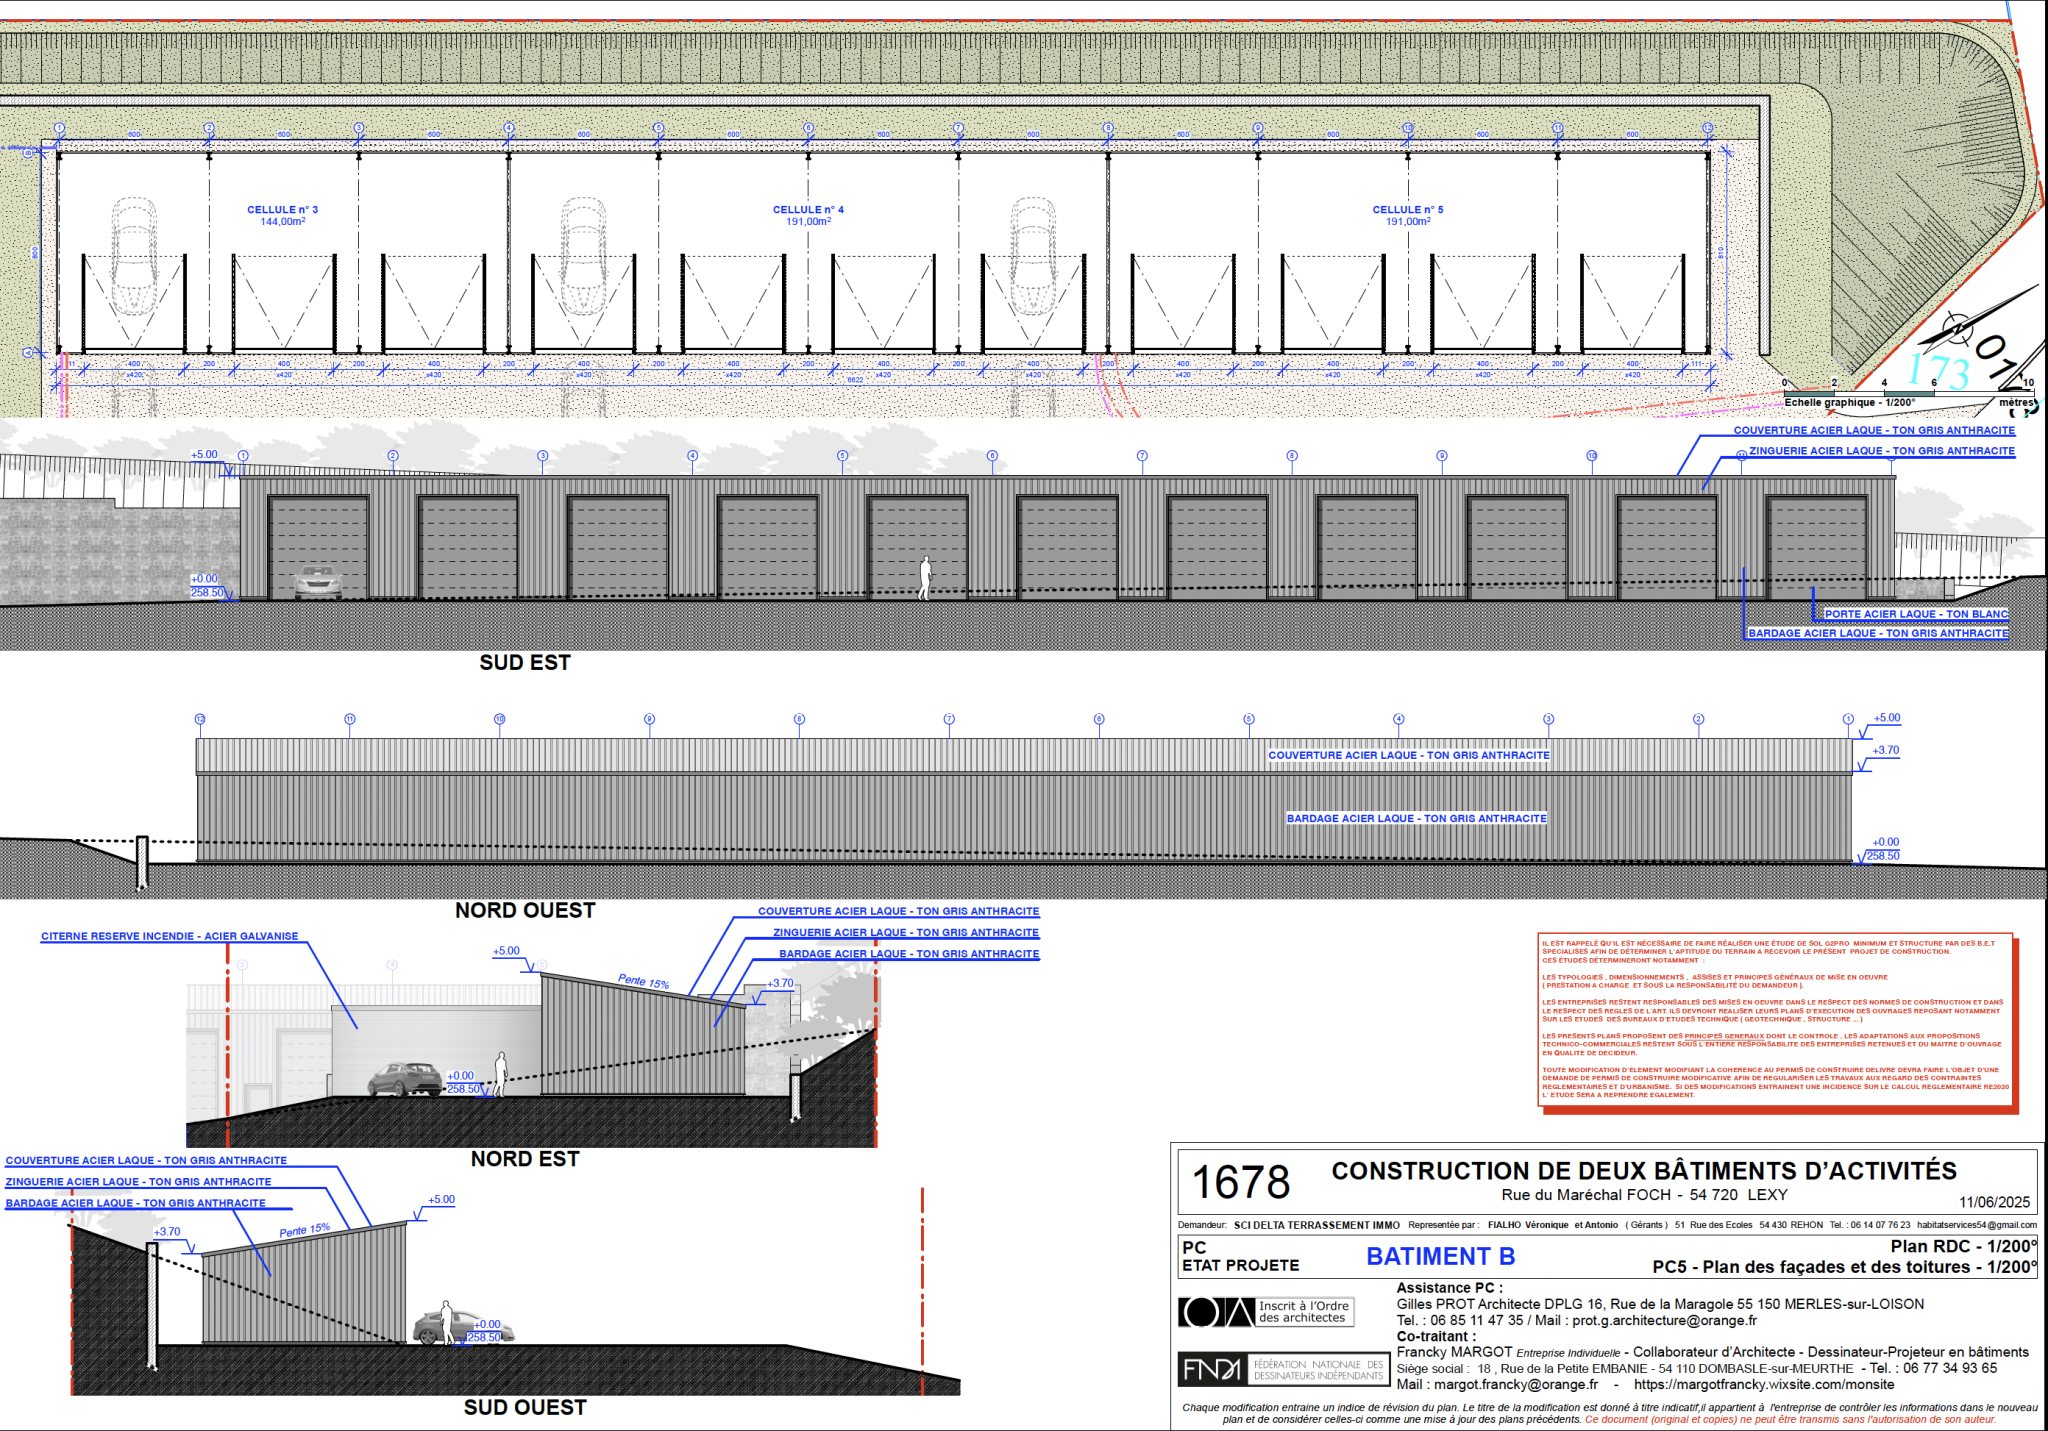Image resolution: width=2048 pixels, height=1431 pixels.
Task: Click the SUD EST elevation title
Action: (525, 663)
